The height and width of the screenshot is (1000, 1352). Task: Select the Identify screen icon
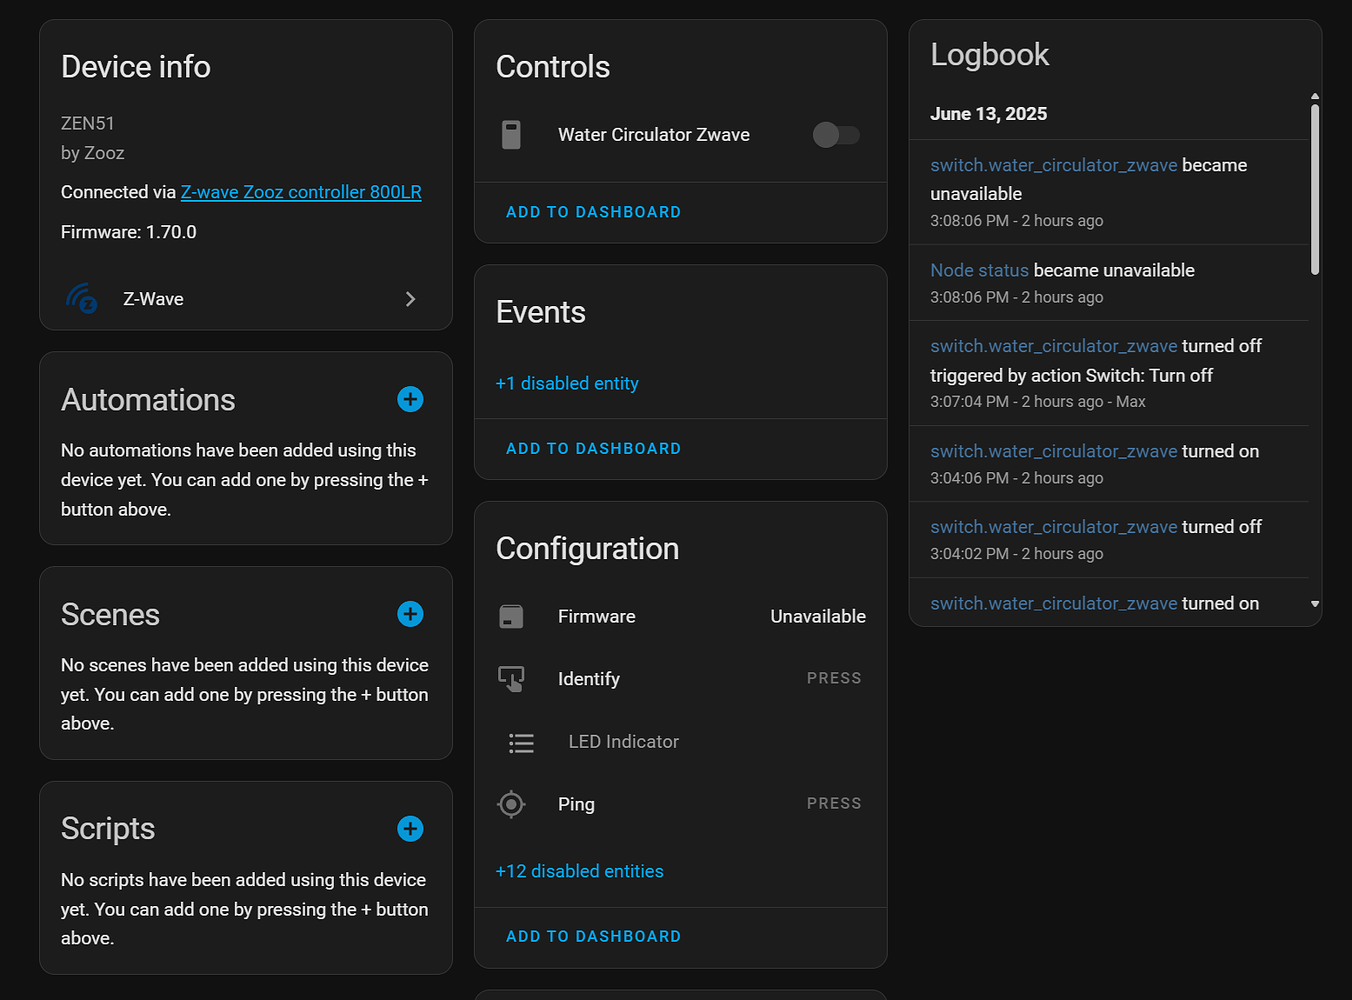511,678
